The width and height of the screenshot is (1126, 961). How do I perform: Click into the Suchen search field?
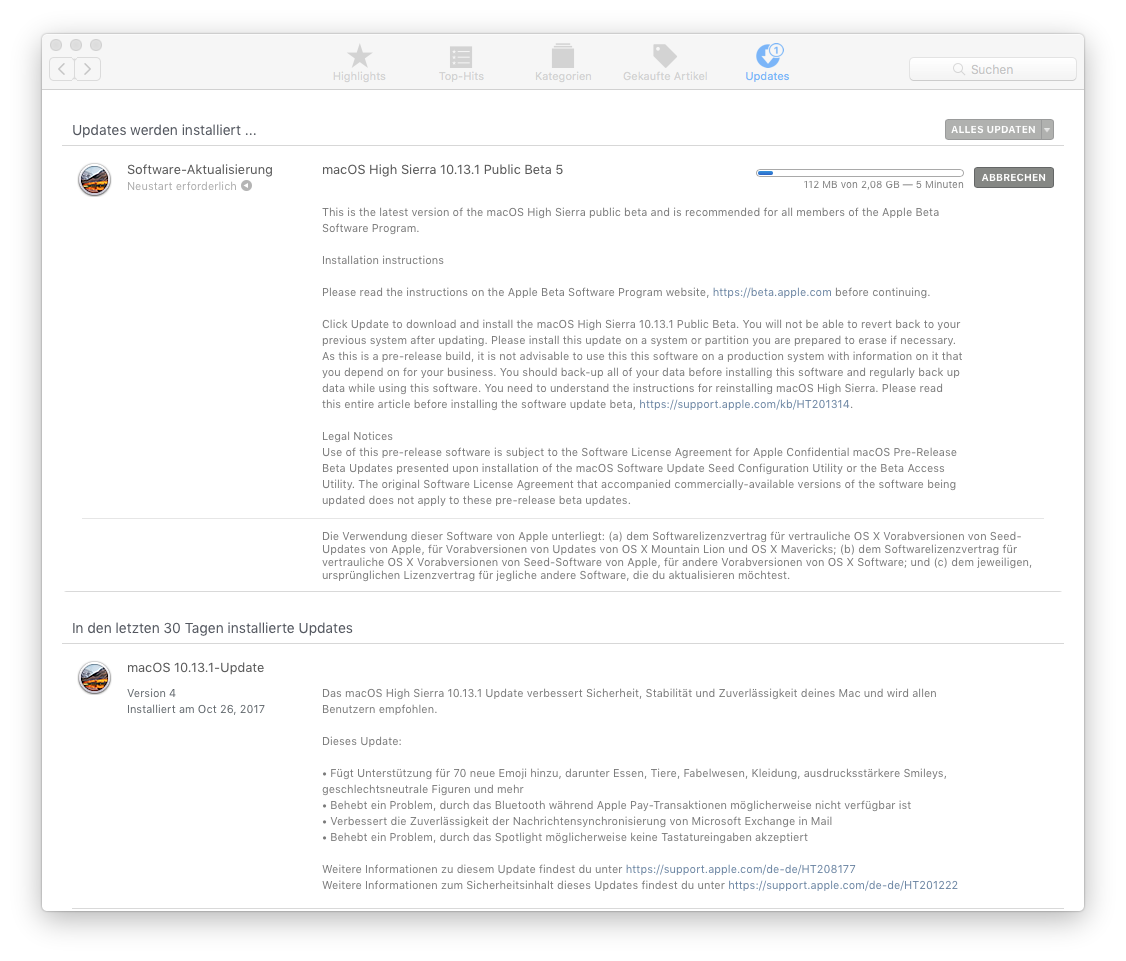992,69
